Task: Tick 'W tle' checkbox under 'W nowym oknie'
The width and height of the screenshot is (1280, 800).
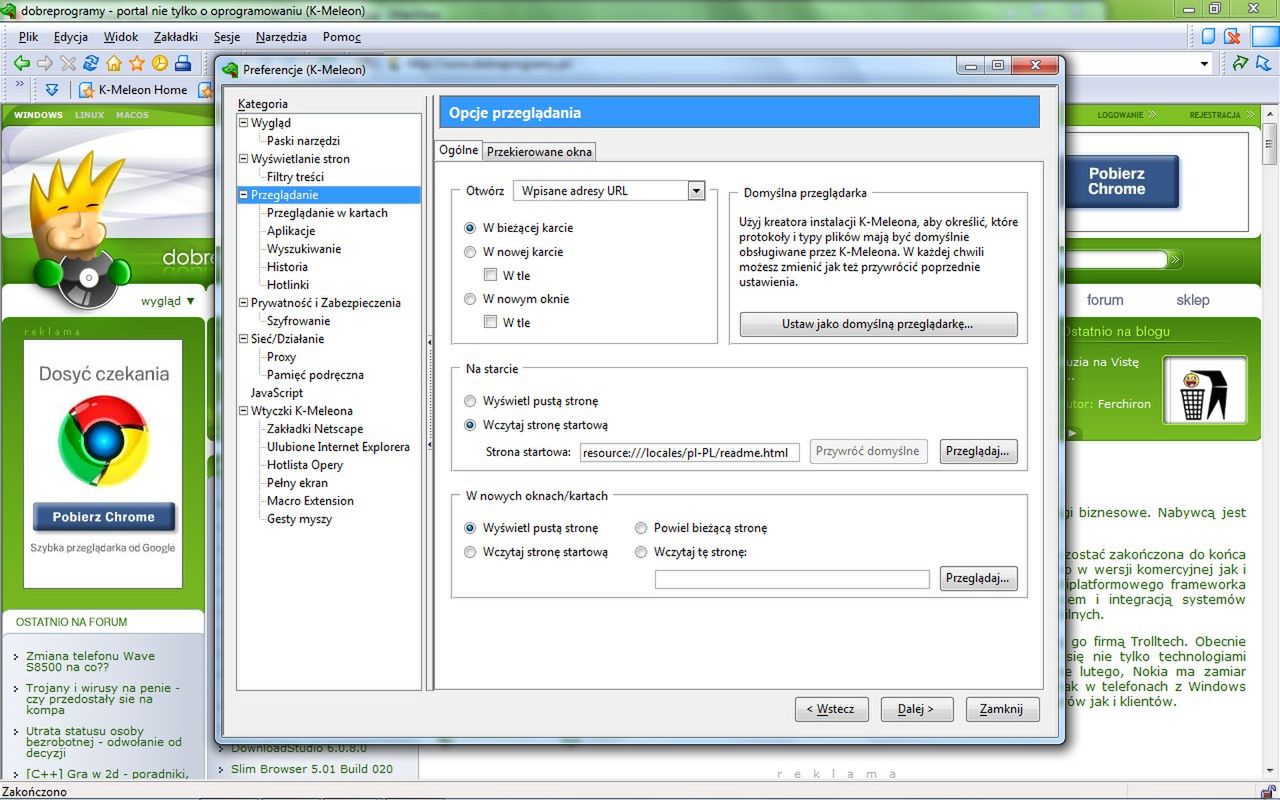Action: coord(490,322)
